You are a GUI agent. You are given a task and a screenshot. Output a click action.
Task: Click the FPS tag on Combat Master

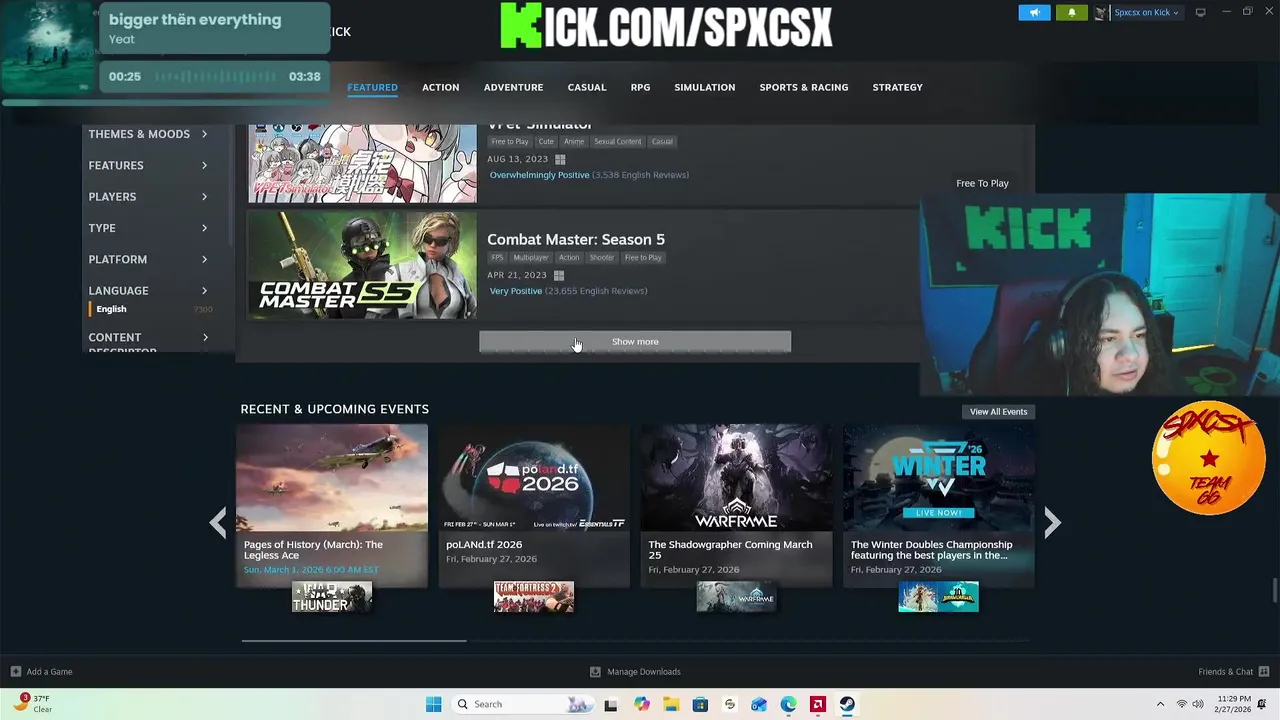pos(497,258)
